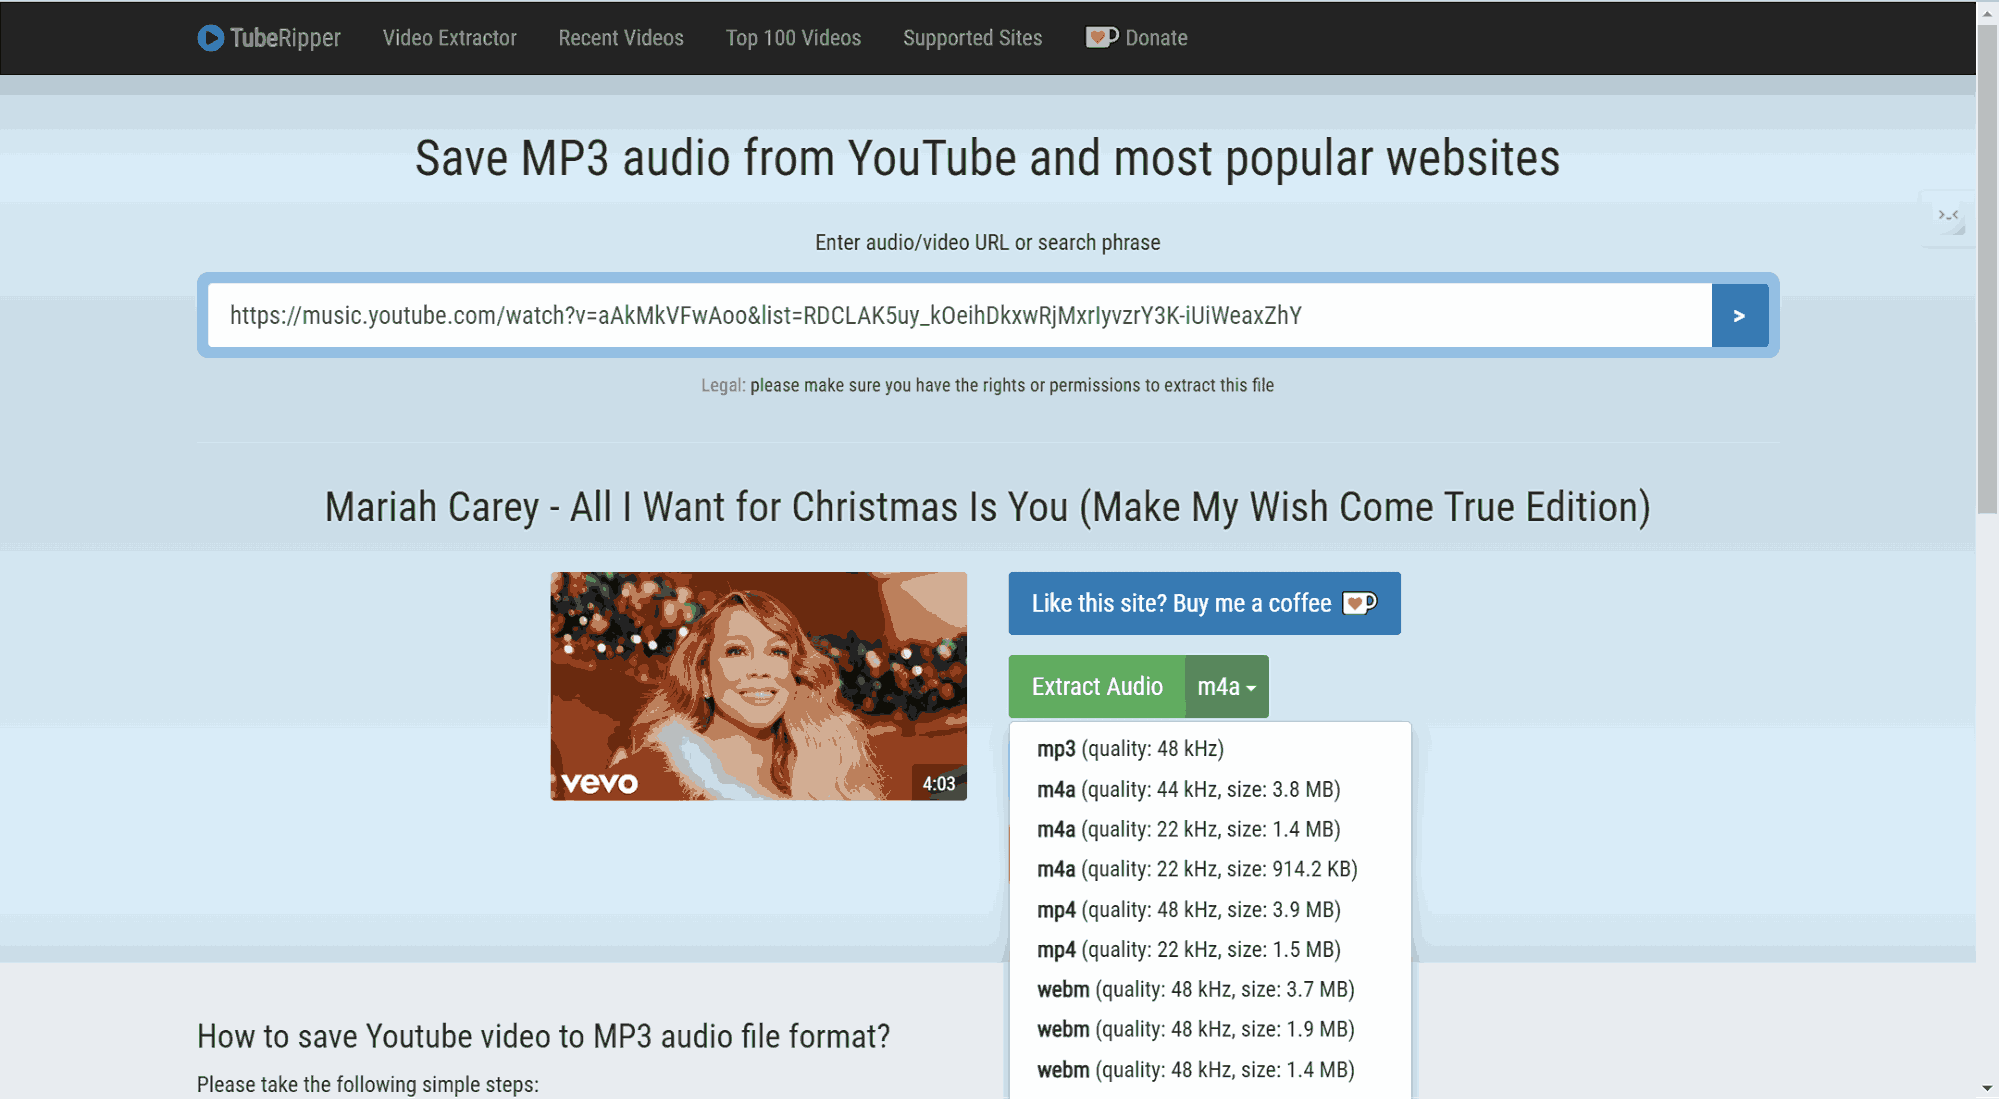Select m4a quality 44 kHz 3.8 MB option

(1189, 788)
